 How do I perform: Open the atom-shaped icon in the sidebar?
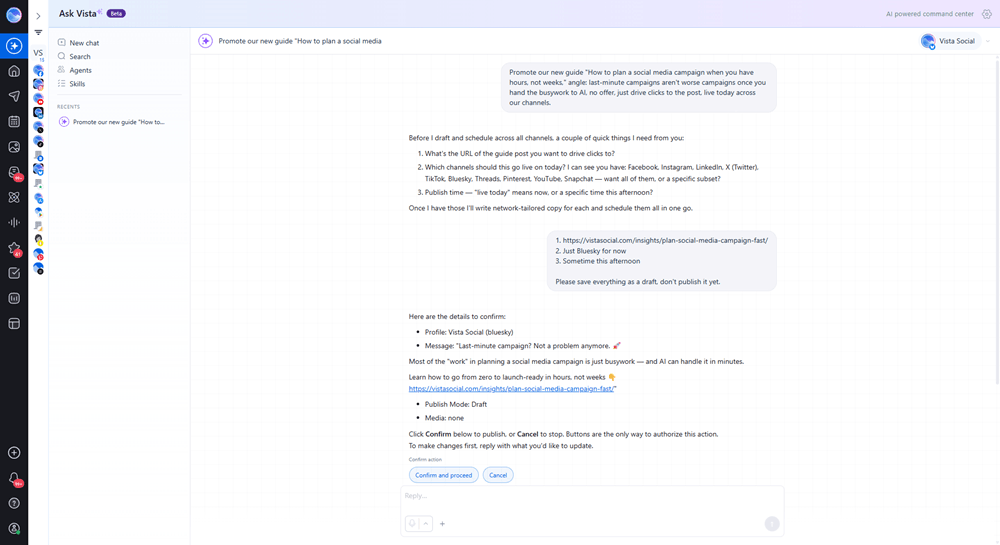tap(14, 198)
